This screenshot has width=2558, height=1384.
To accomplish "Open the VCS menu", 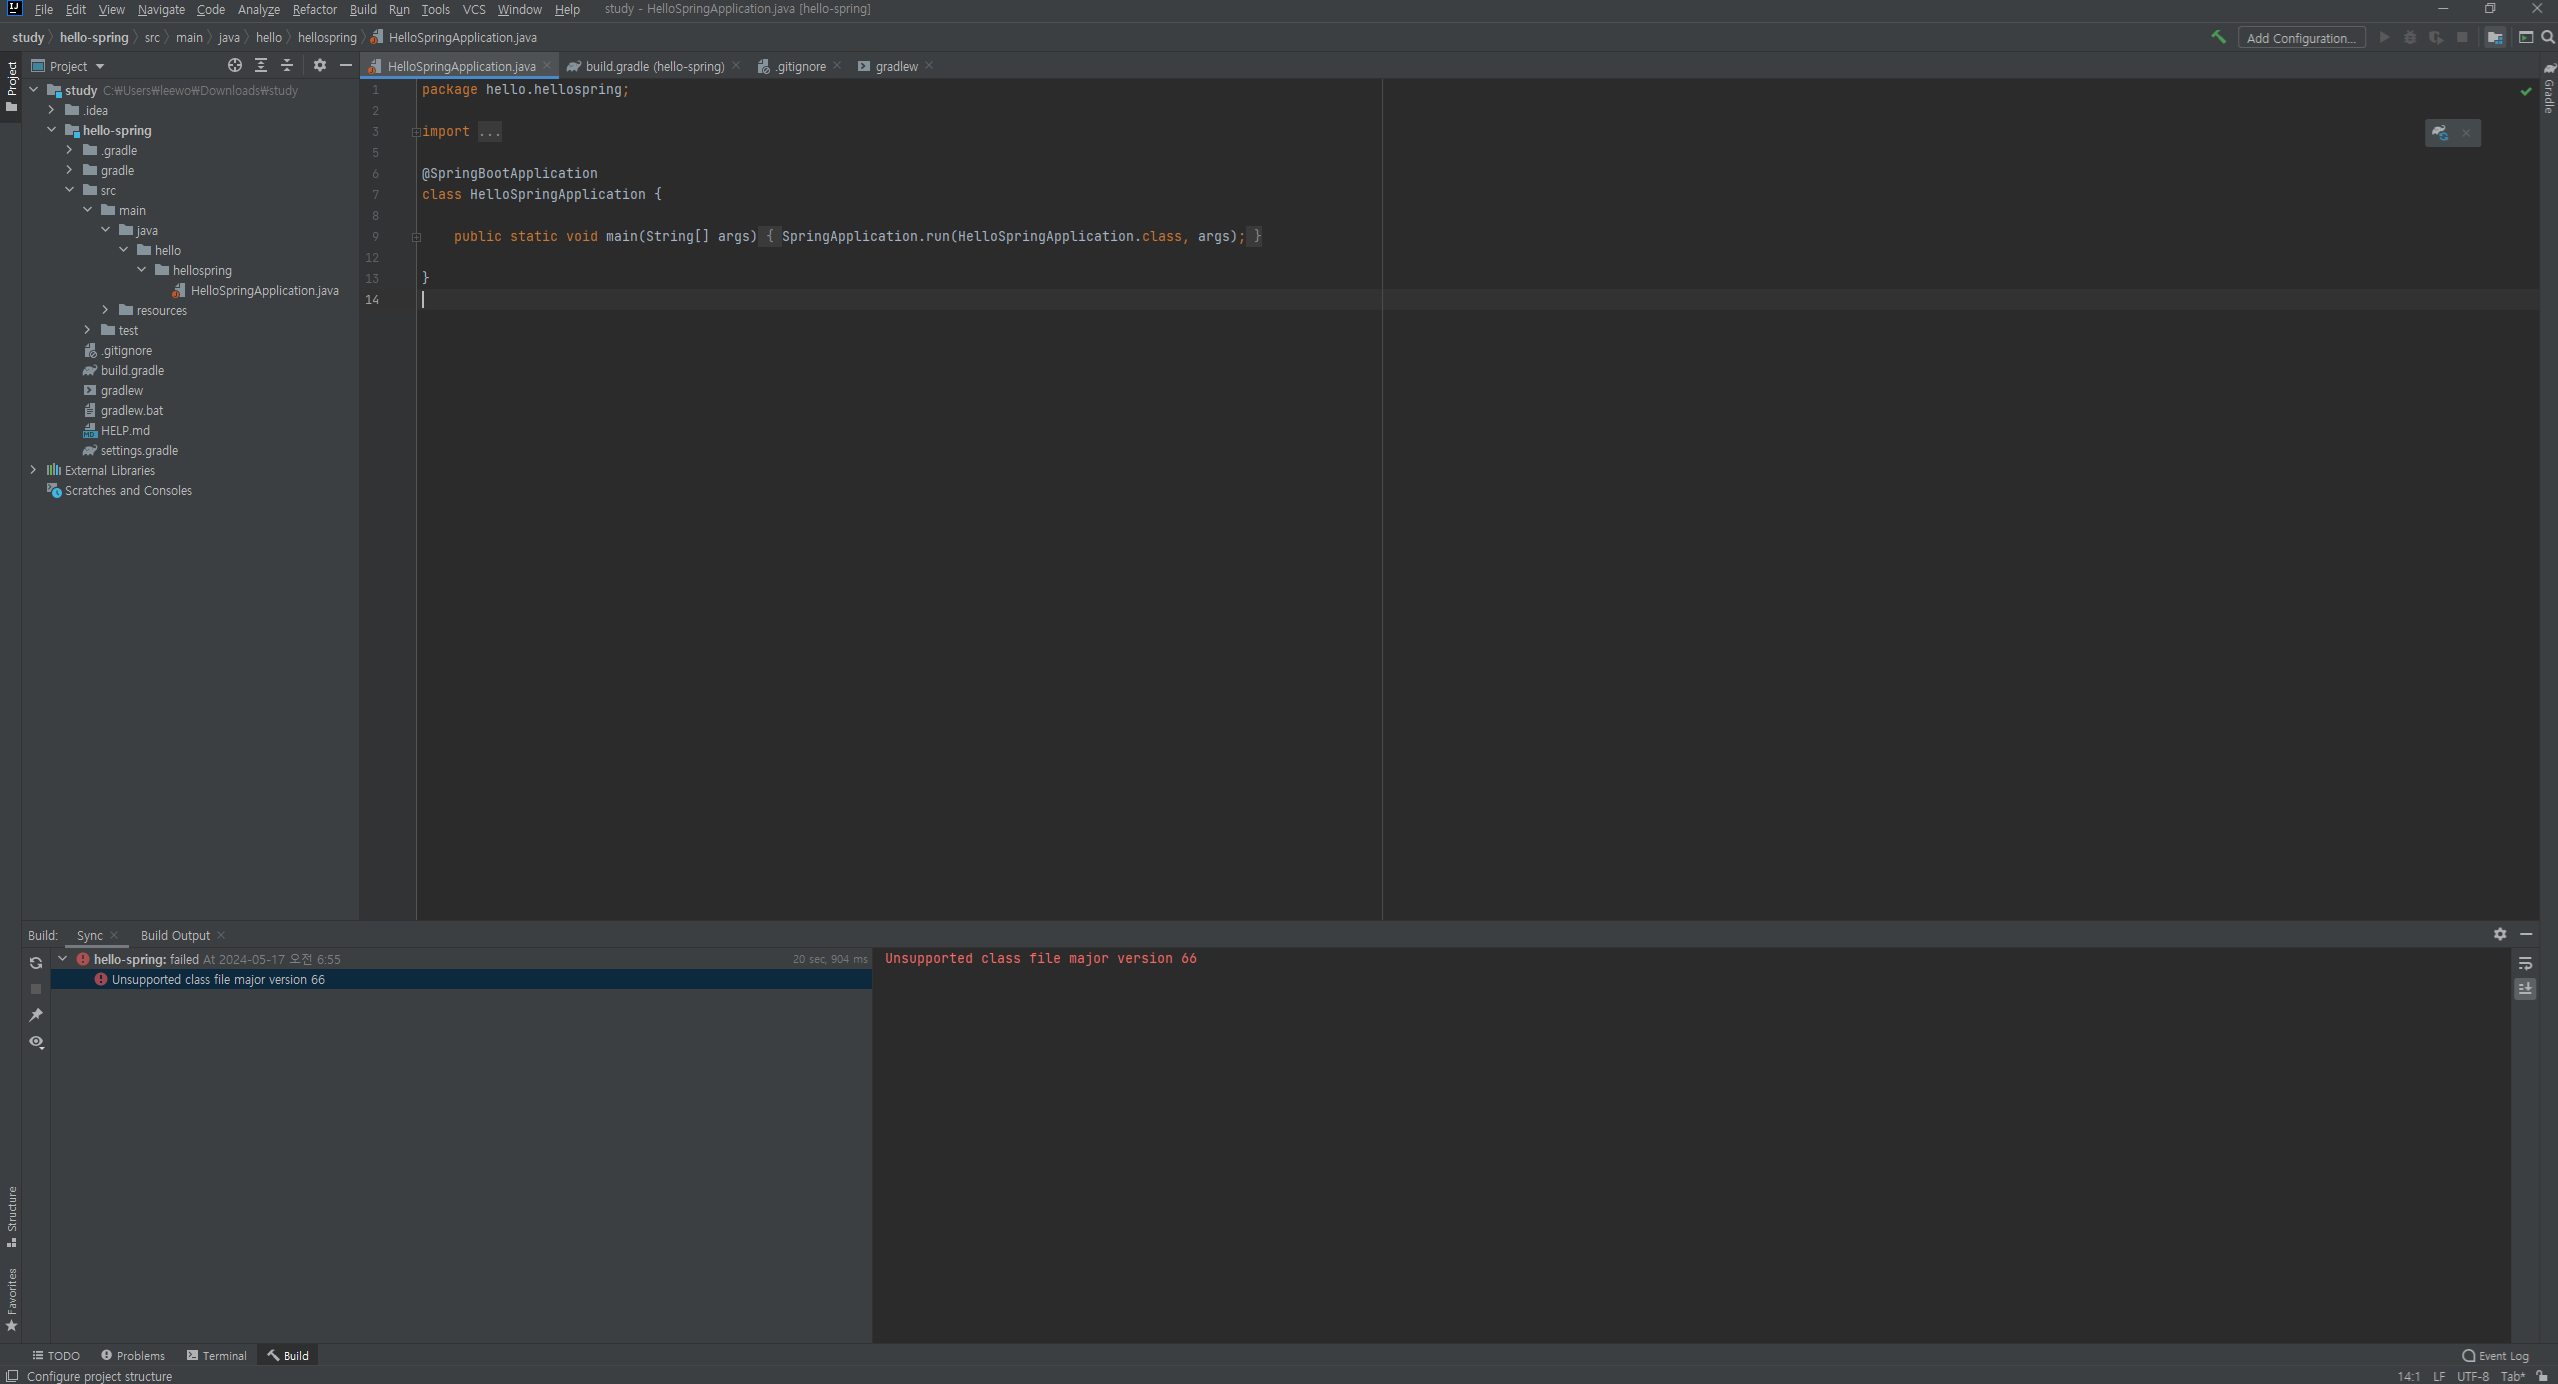I will pyautogui.click(x=474, y=9).
